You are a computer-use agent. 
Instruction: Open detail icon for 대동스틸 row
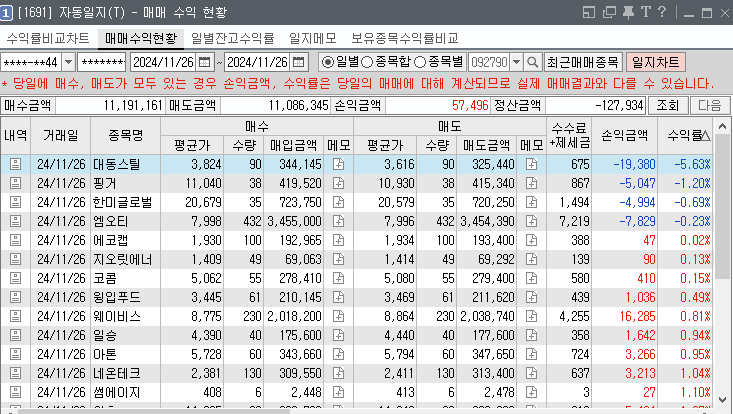pos(15,164)
